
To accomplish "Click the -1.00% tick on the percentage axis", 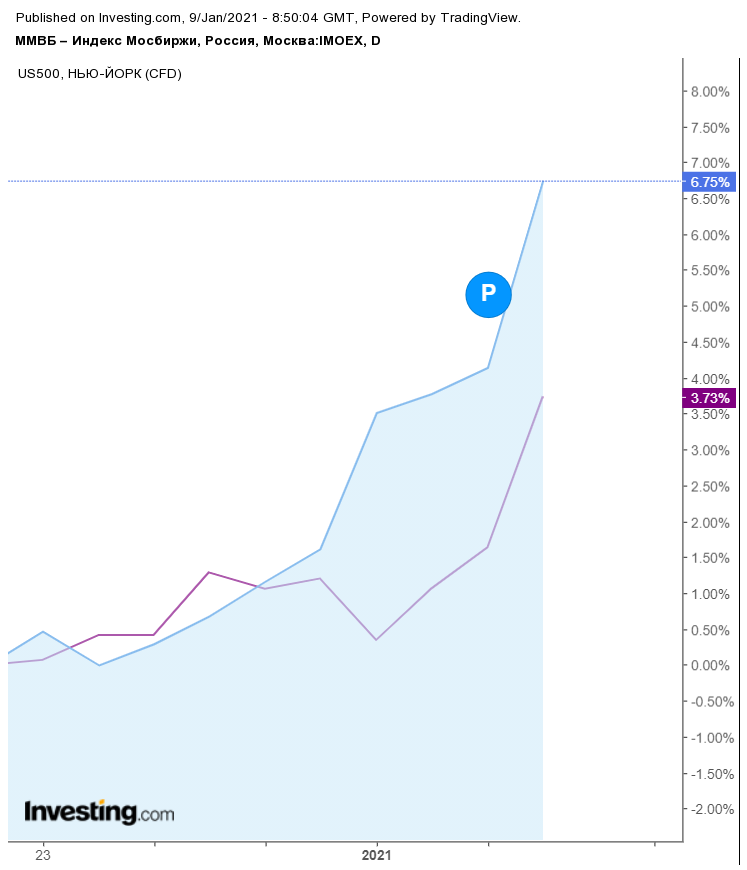I will [x=708, y=738].
